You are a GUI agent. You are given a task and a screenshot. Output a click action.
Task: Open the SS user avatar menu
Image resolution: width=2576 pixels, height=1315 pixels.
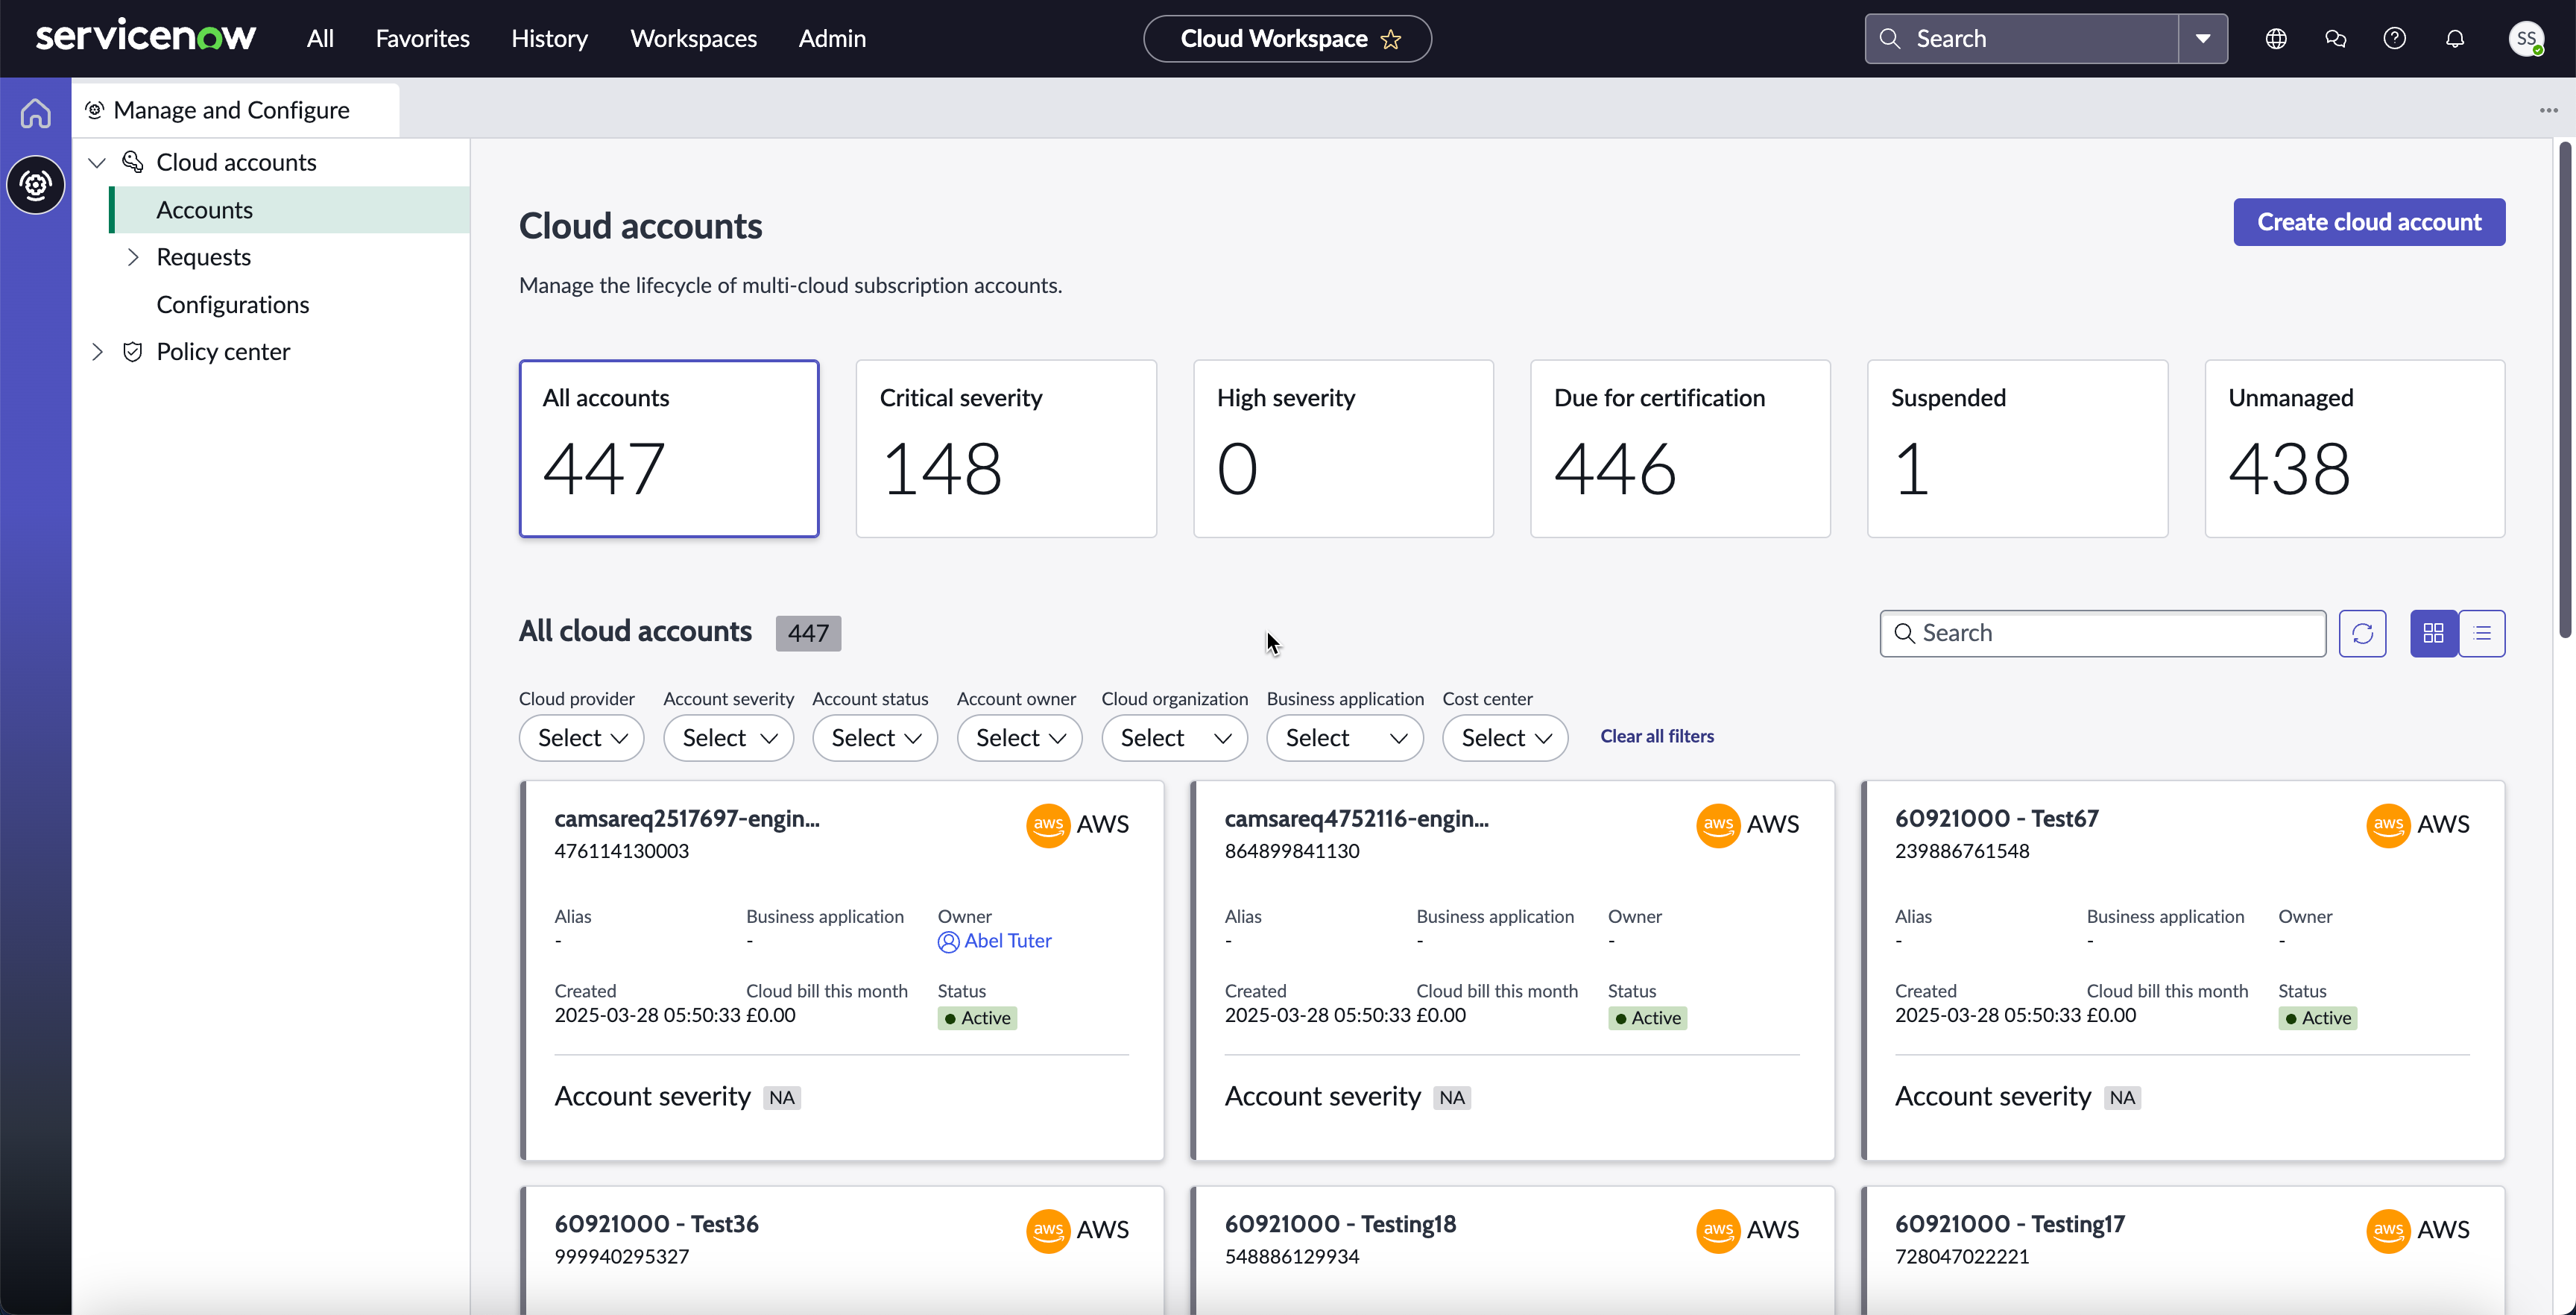tap(2526, 38)
